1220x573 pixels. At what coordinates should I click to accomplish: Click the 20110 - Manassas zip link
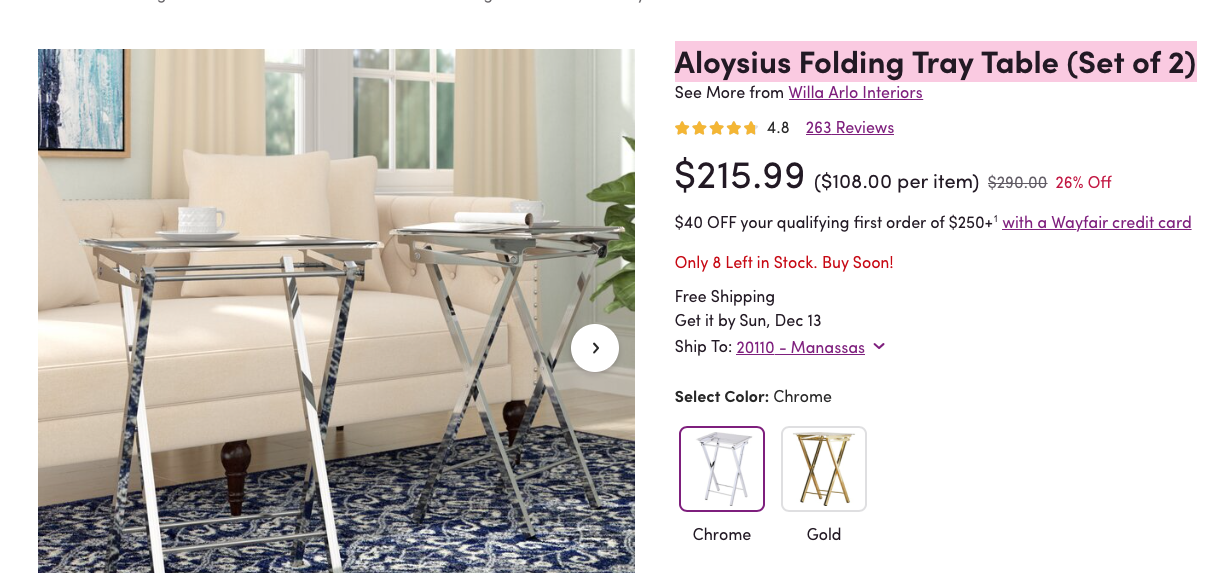pyautogui.click(x=800, y=348)
